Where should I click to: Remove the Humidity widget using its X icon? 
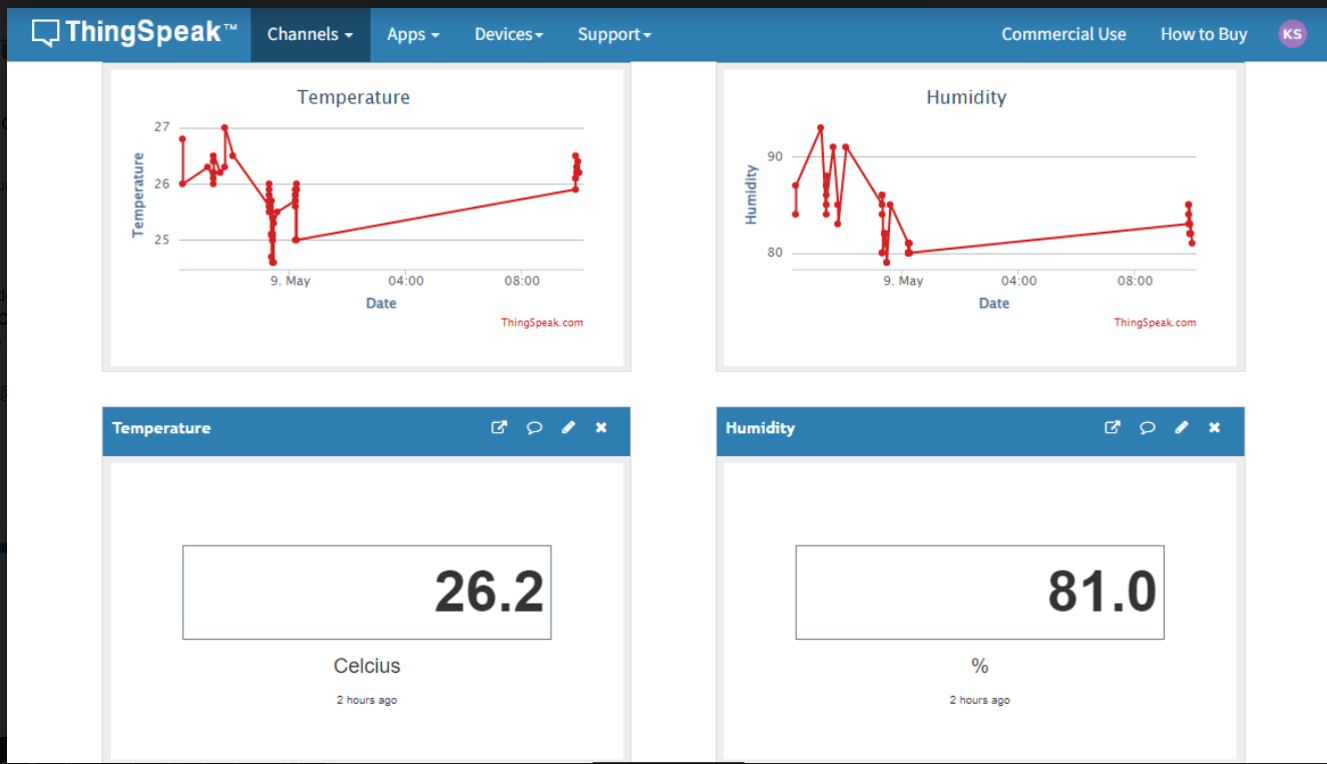click(1214, 427)
